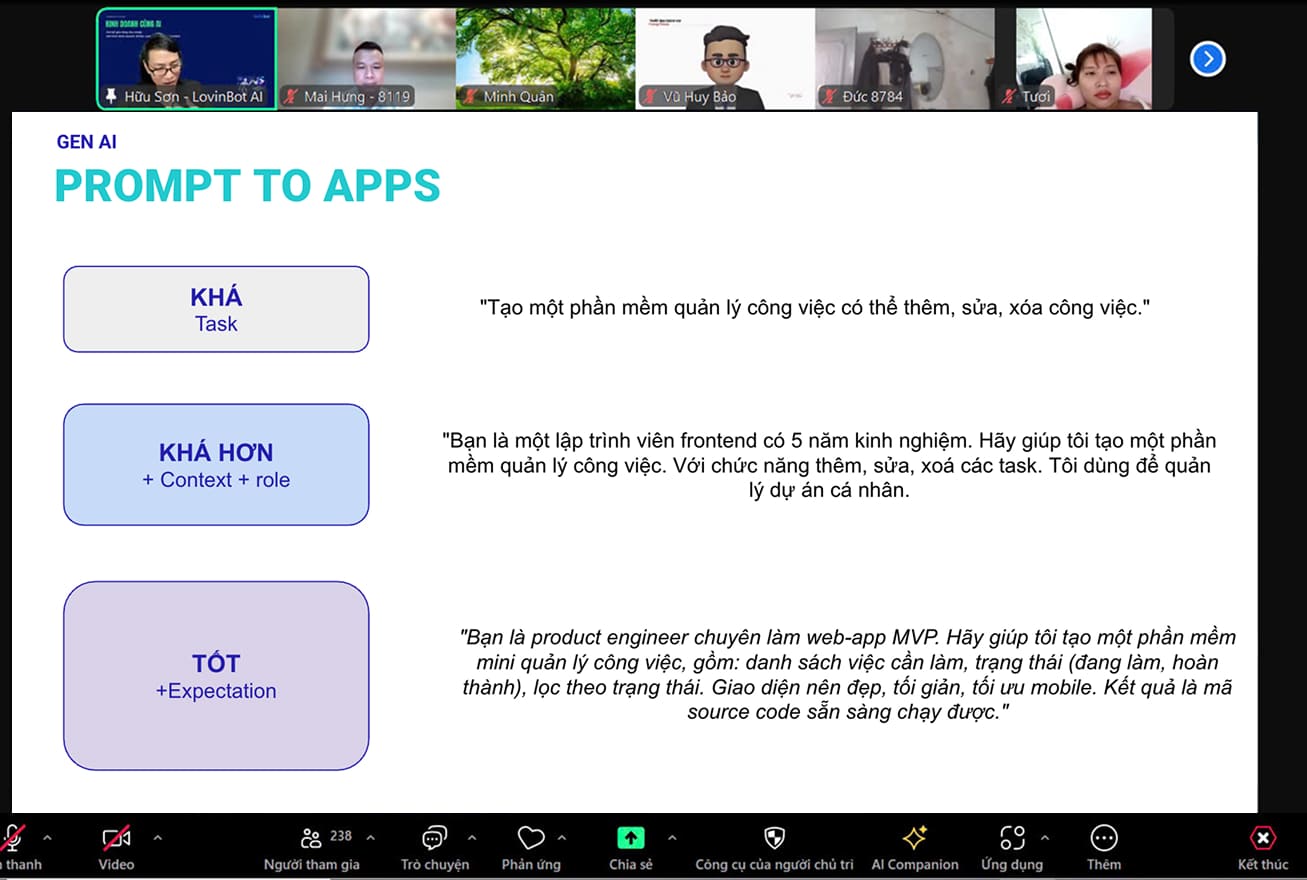Click the red Kết thúc end button
Screen dimensions: 1307x880
pos(1263,839)
